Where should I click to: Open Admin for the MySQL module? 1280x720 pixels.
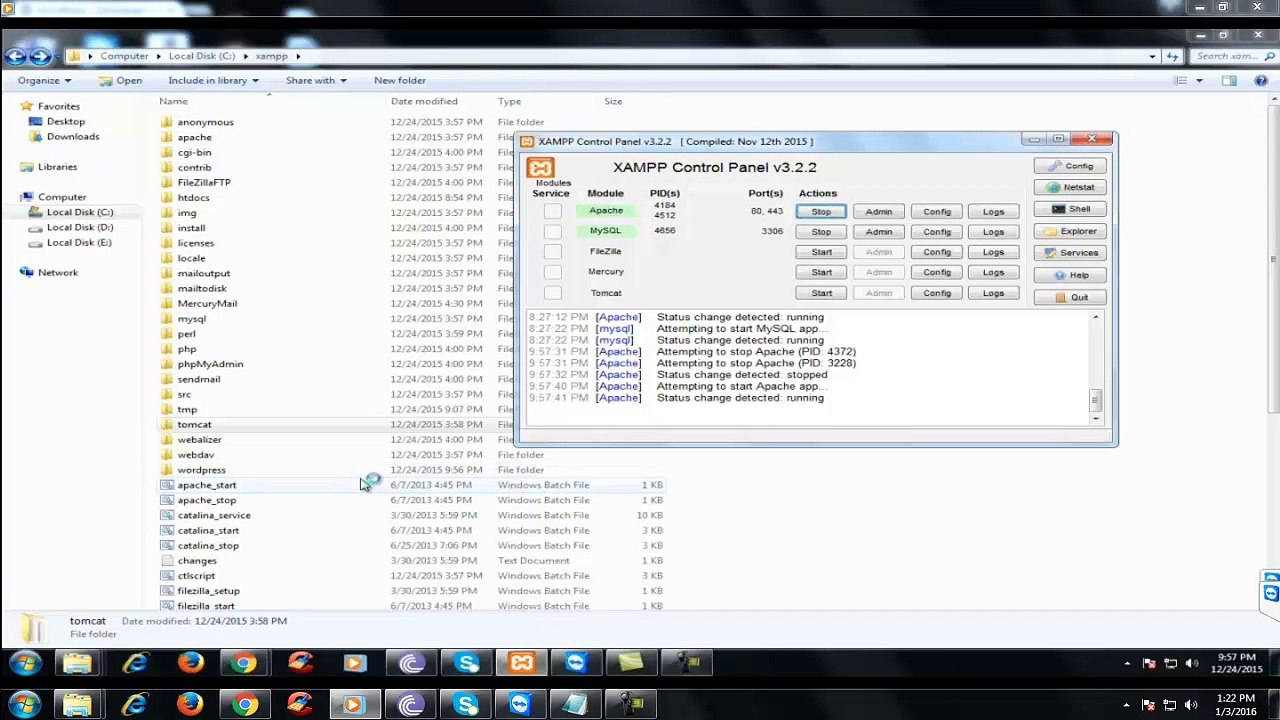(x=879, y=232)
